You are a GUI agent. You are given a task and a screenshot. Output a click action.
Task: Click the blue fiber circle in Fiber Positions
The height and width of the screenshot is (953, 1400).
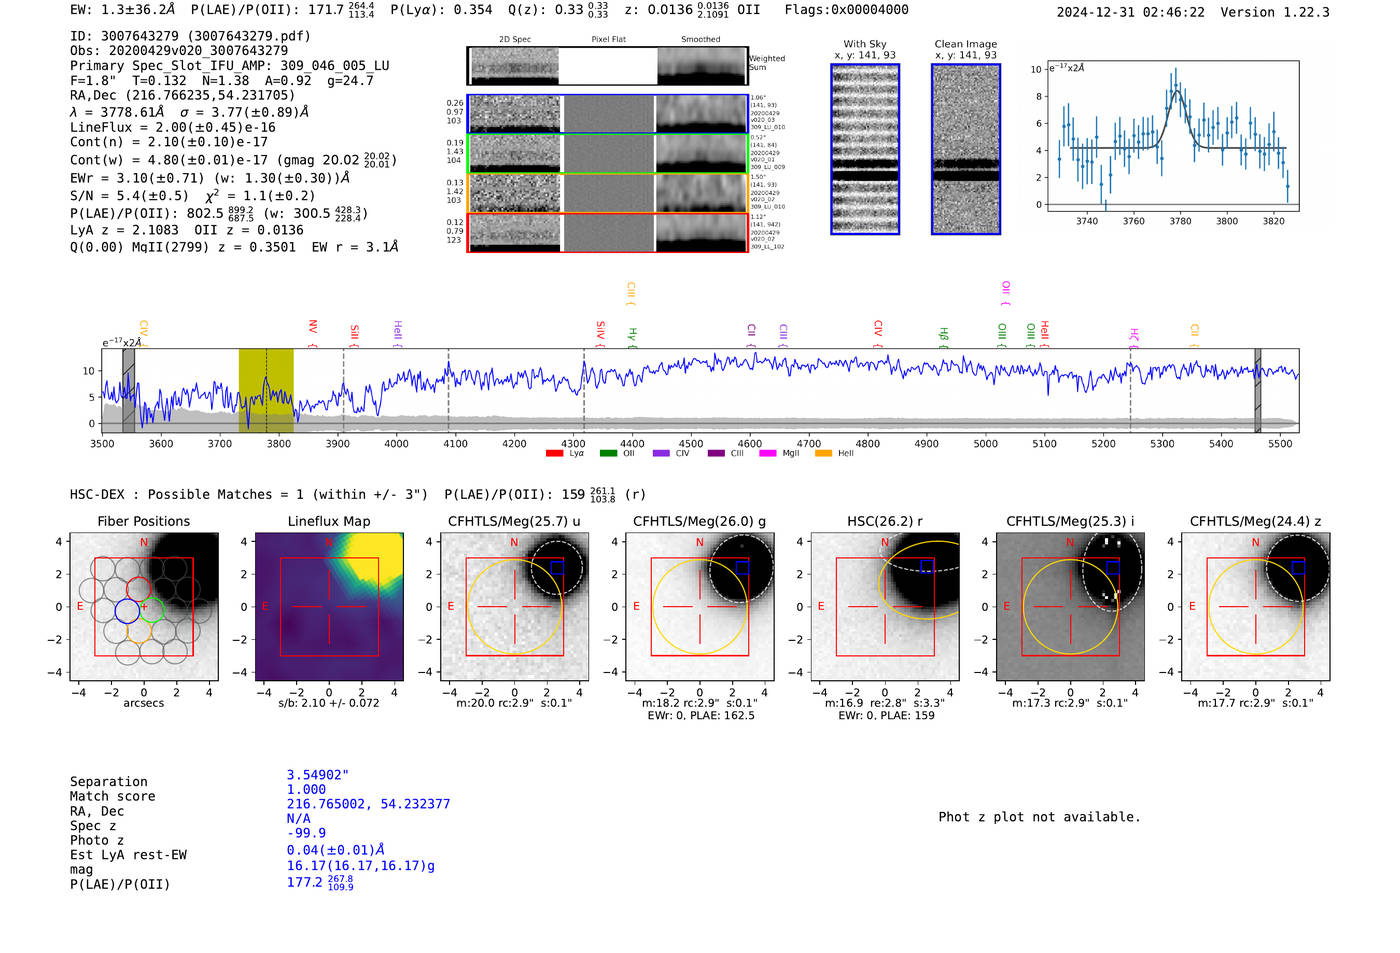tap(127, 611)
